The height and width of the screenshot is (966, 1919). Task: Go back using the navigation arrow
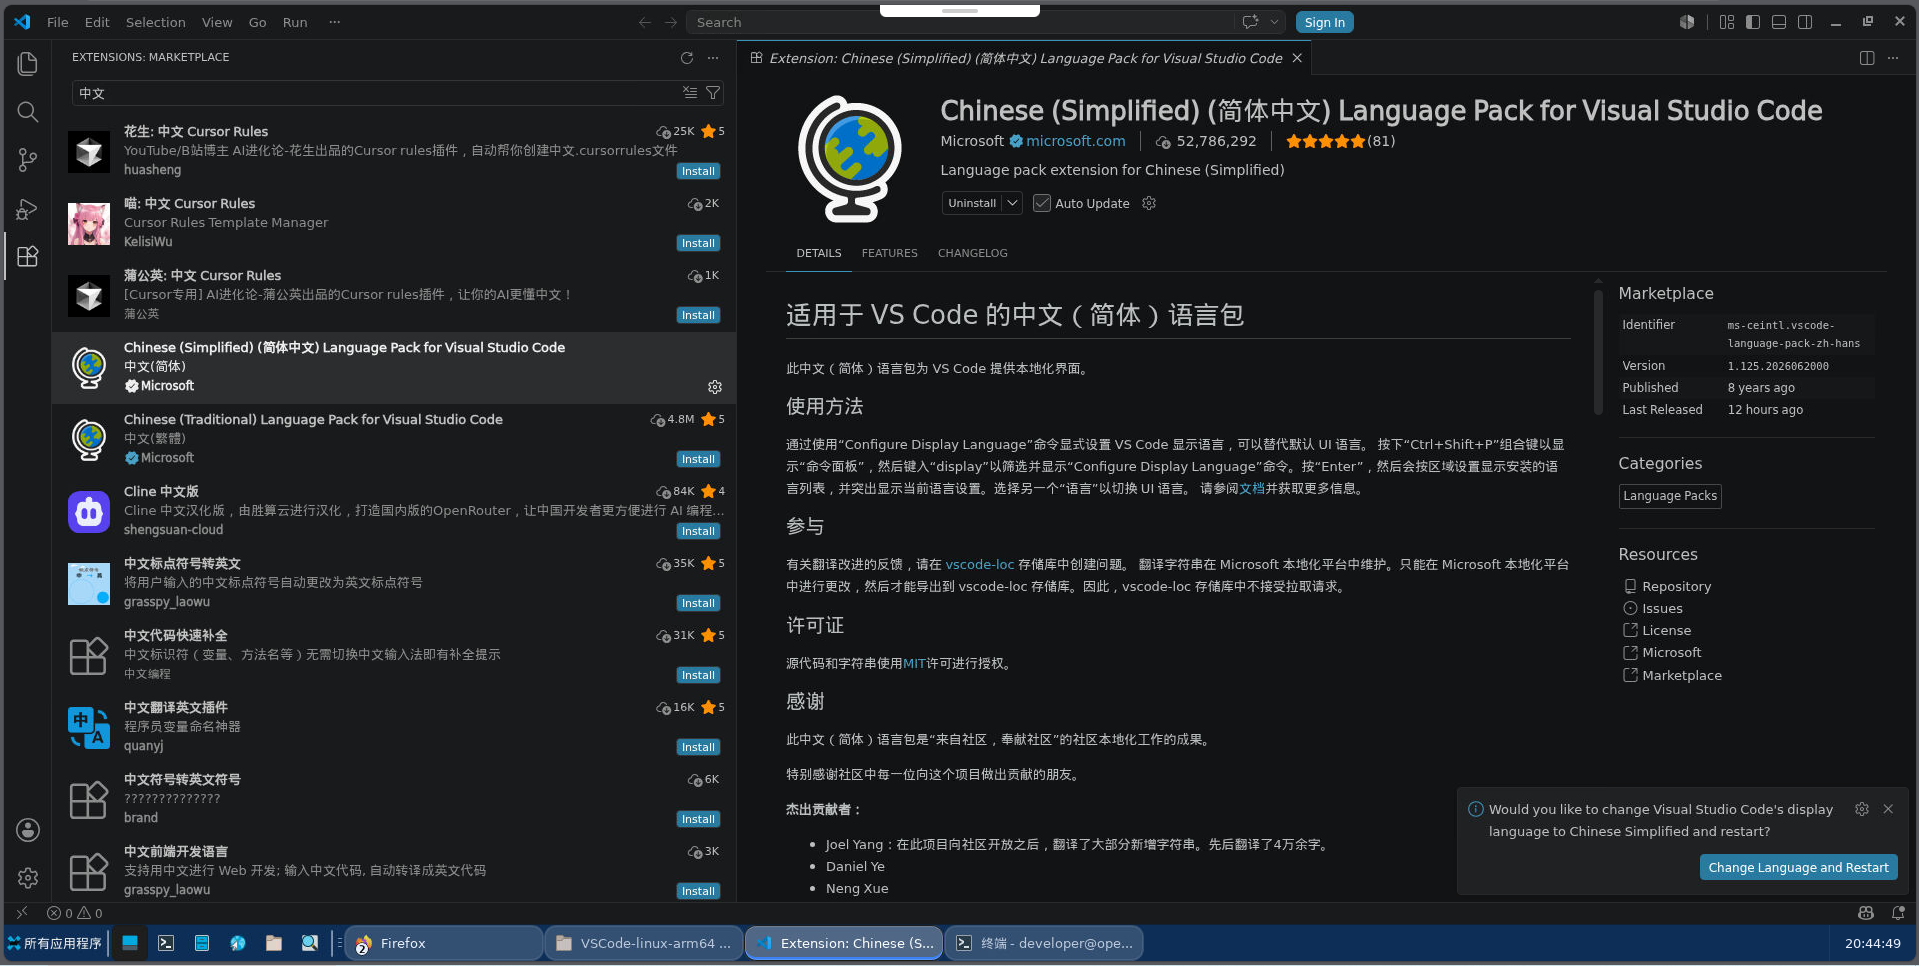click(645, 22)
